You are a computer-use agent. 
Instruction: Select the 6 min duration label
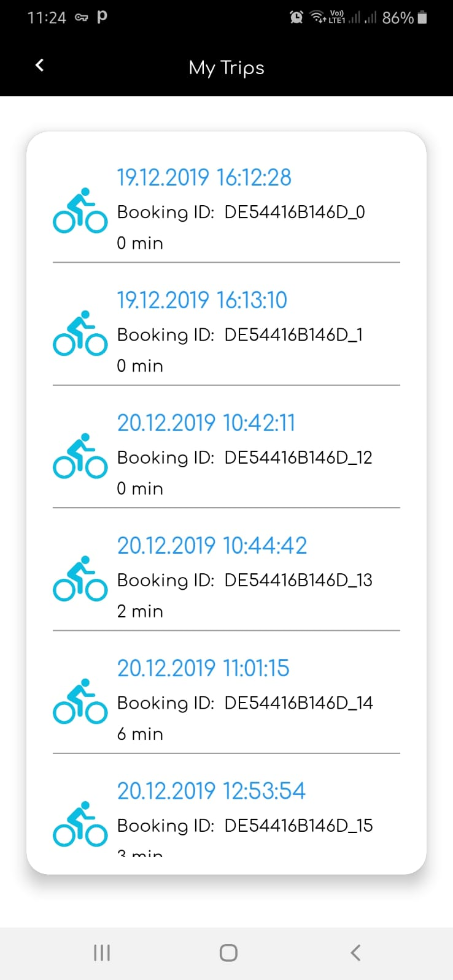point(140,734)
